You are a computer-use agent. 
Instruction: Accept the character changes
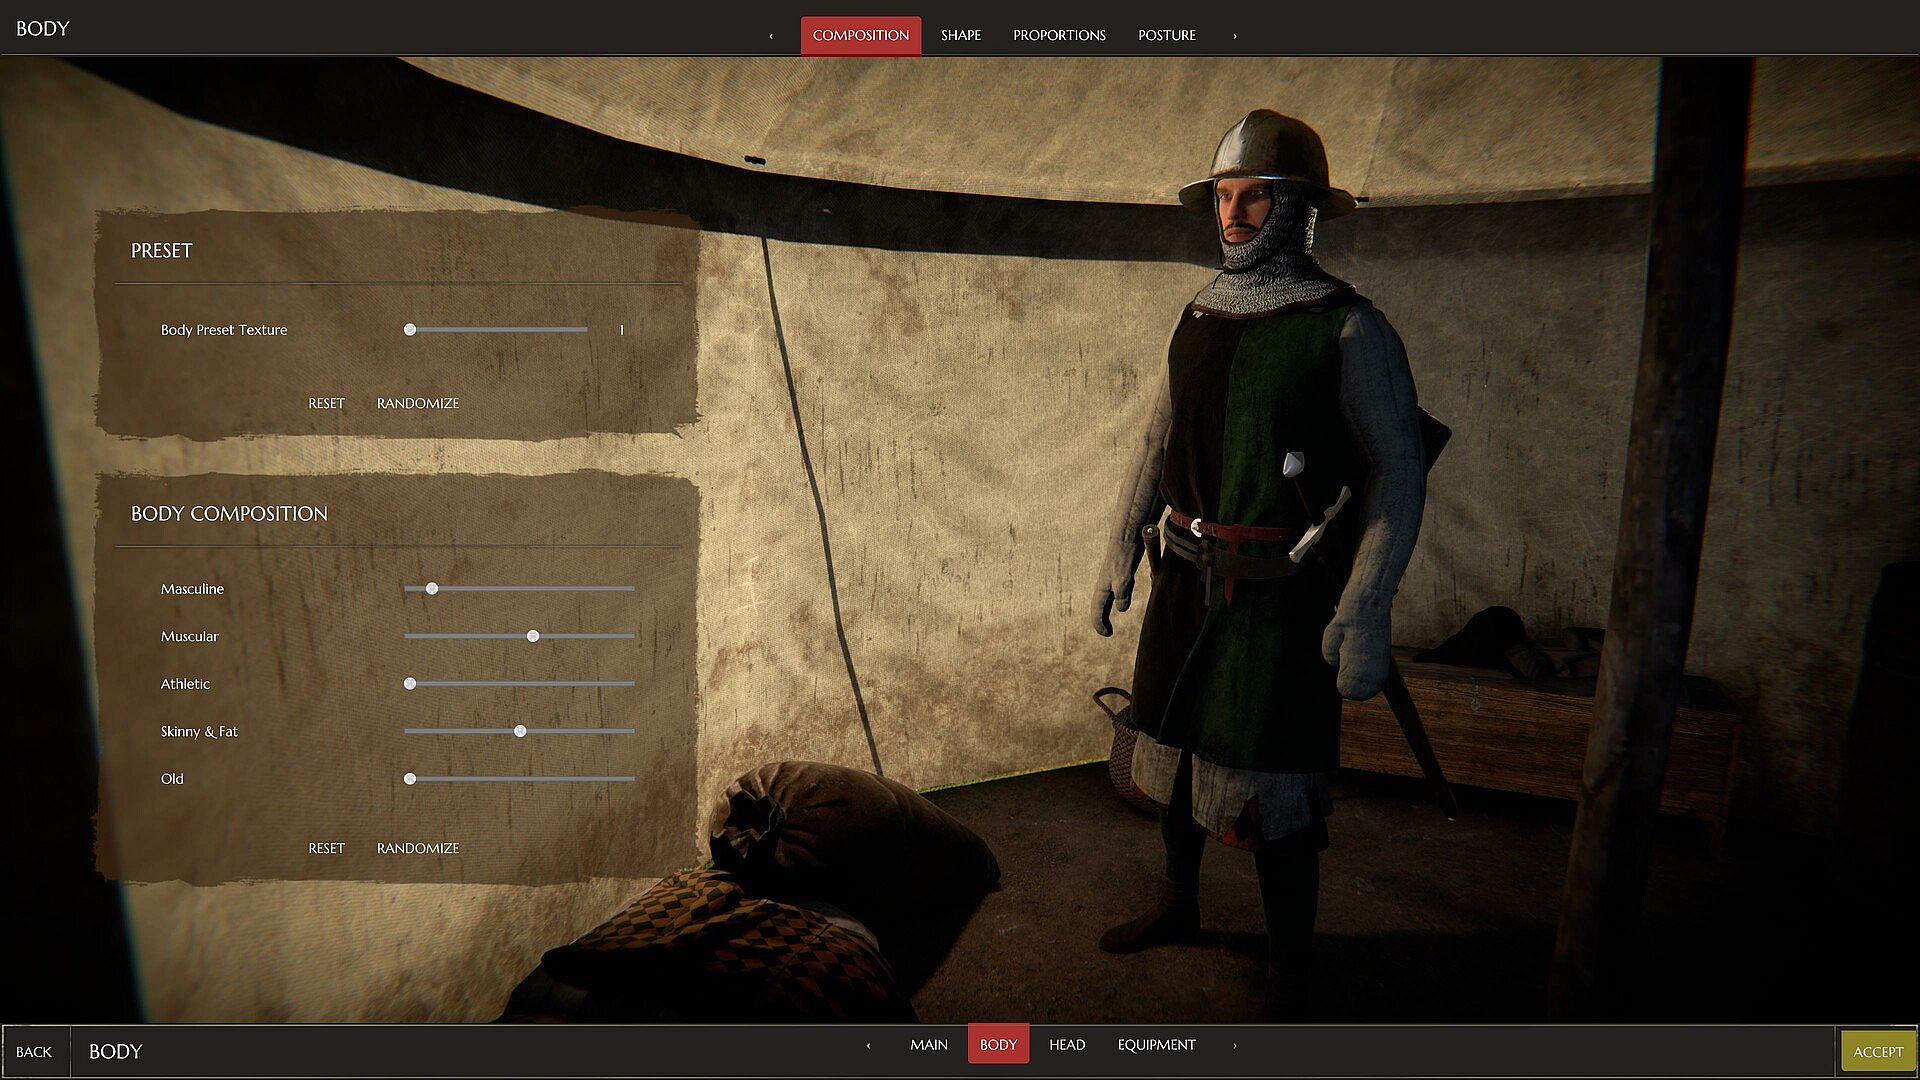click(1877, 1051)
